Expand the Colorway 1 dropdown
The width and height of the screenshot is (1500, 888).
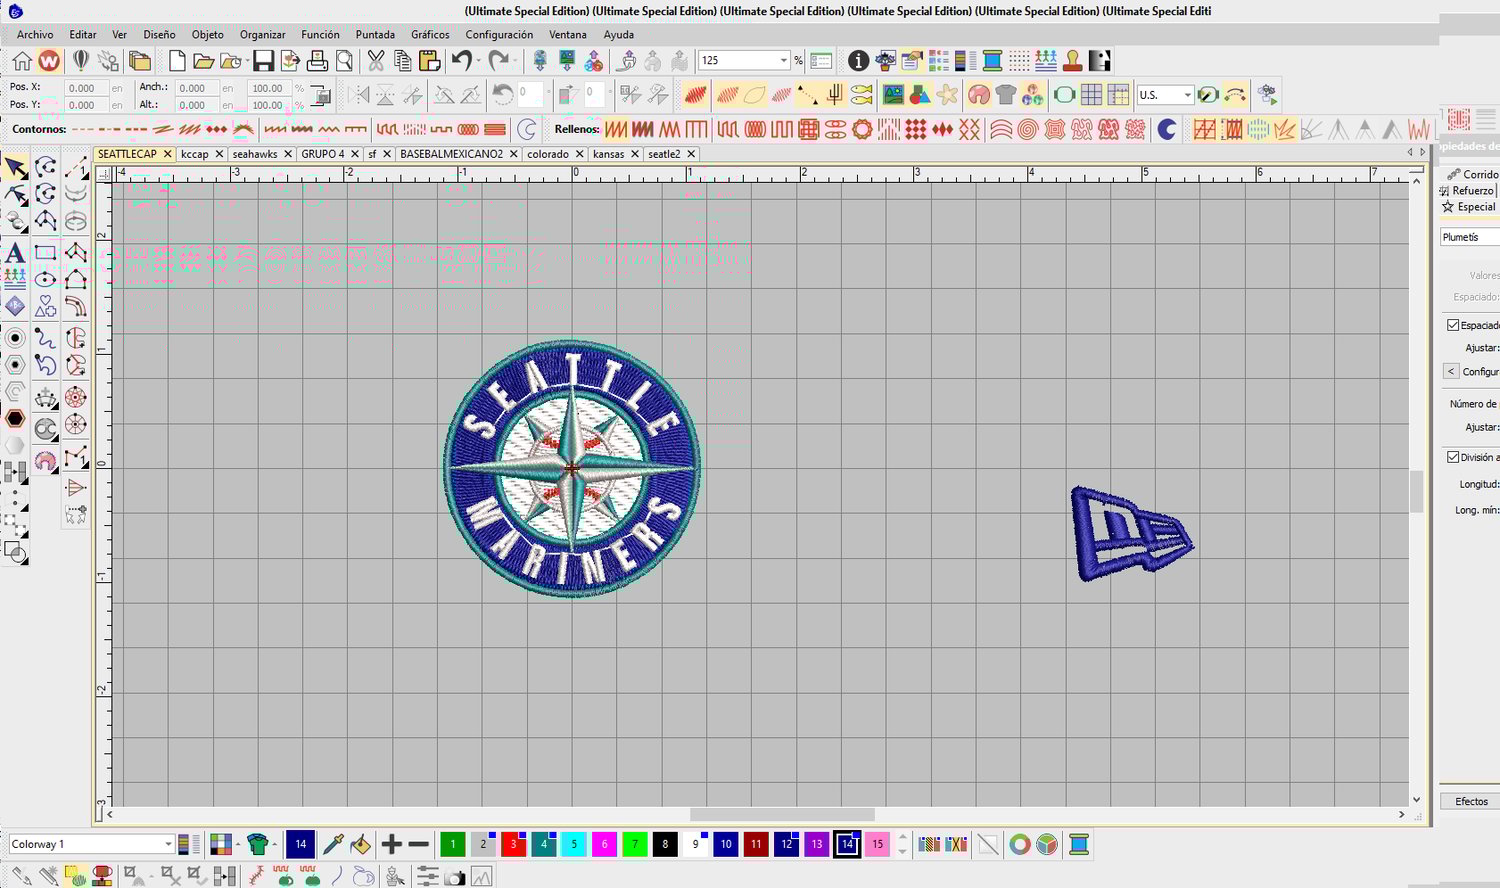point(168,844)
